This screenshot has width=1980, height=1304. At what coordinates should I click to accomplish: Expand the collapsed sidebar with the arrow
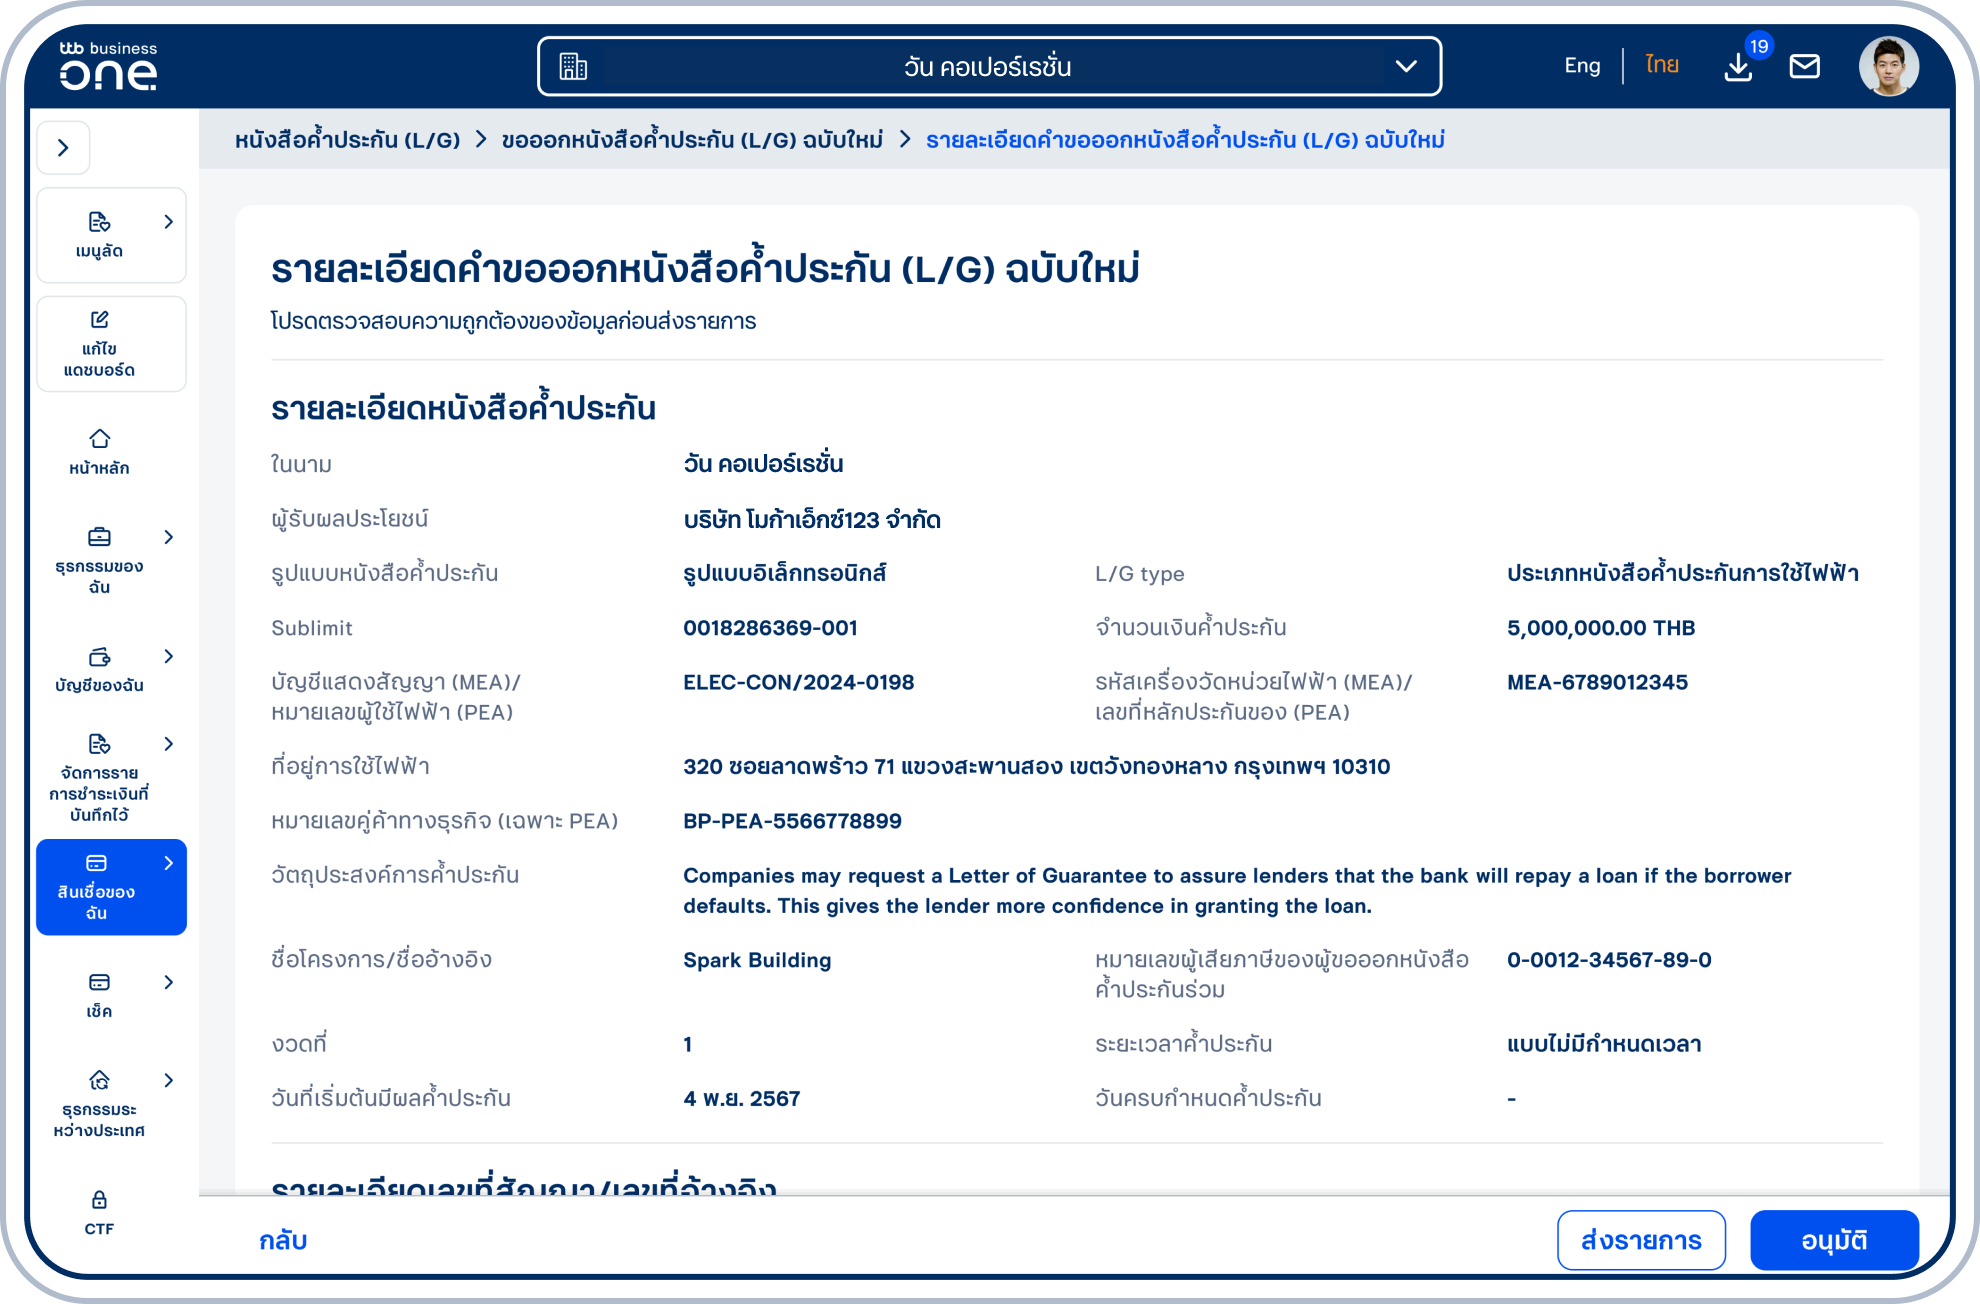64,147
